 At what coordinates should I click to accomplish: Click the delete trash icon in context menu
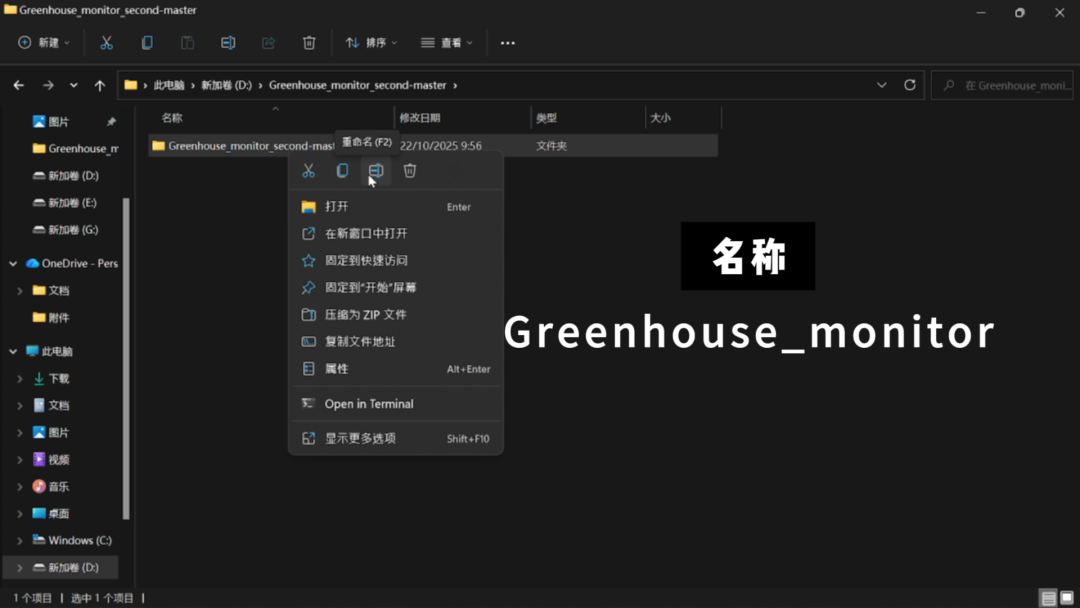coord(410,171)
